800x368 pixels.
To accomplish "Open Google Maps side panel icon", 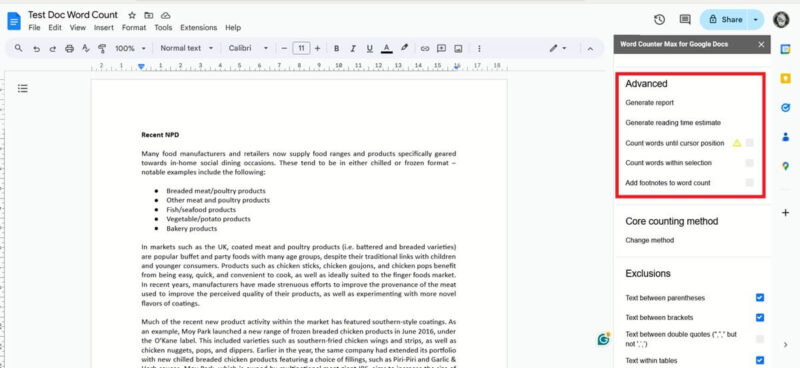I will point(785,166).
